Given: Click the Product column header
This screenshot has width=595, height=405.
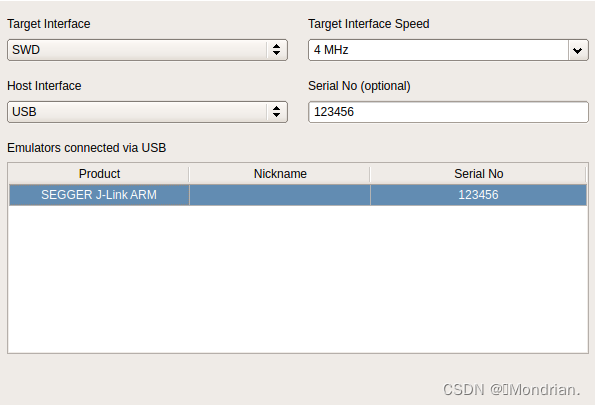Looking at the screenshot, I should click(x=99, y=174).
